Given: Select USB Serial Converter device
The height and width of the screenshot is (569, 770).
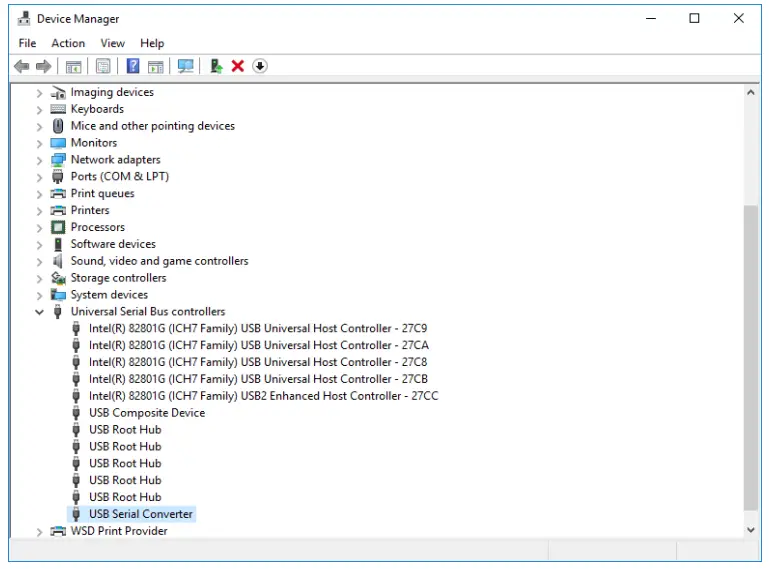Looking at the screenshot, I should pos(141,514).
